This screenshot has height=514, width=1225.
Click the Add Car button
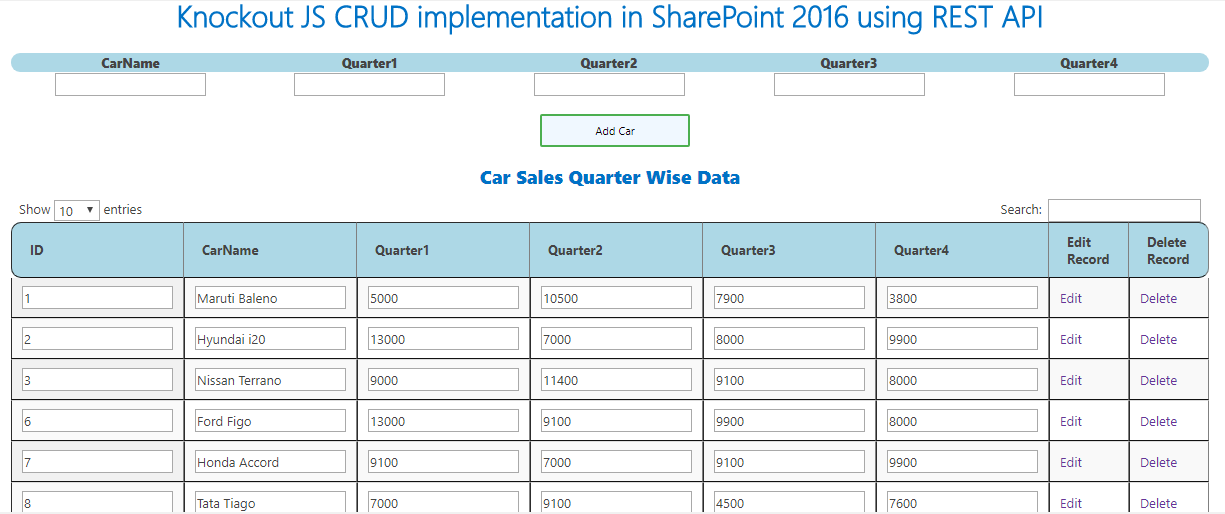click(x=615, y=131)
